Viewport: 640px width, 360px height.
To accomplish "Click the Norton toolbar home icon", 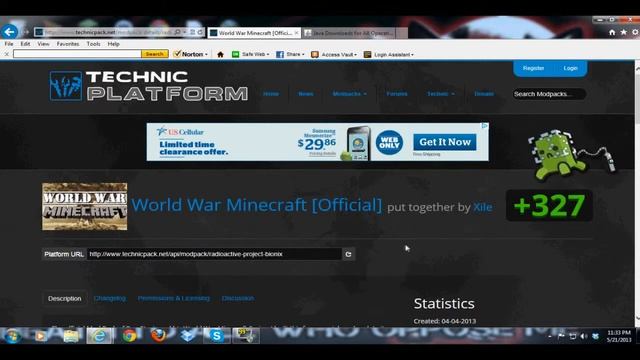I will (220, 54).
